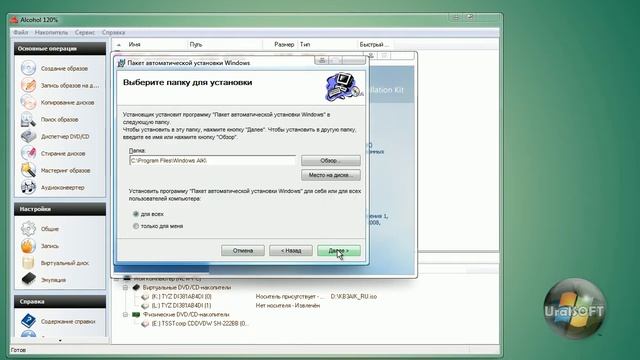Open the Эмуляция settings icon

point(28,280)
